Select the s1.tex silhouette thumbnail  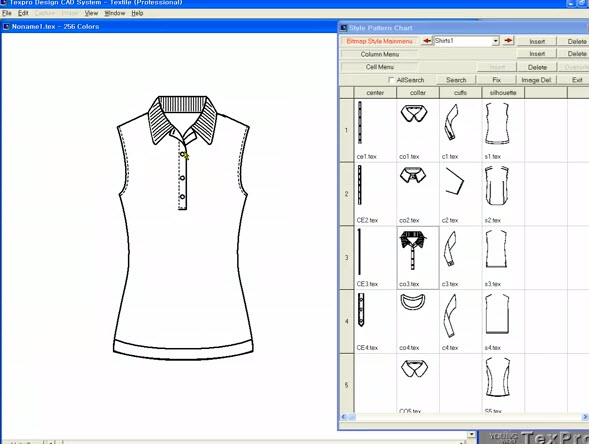pos(497,124)
